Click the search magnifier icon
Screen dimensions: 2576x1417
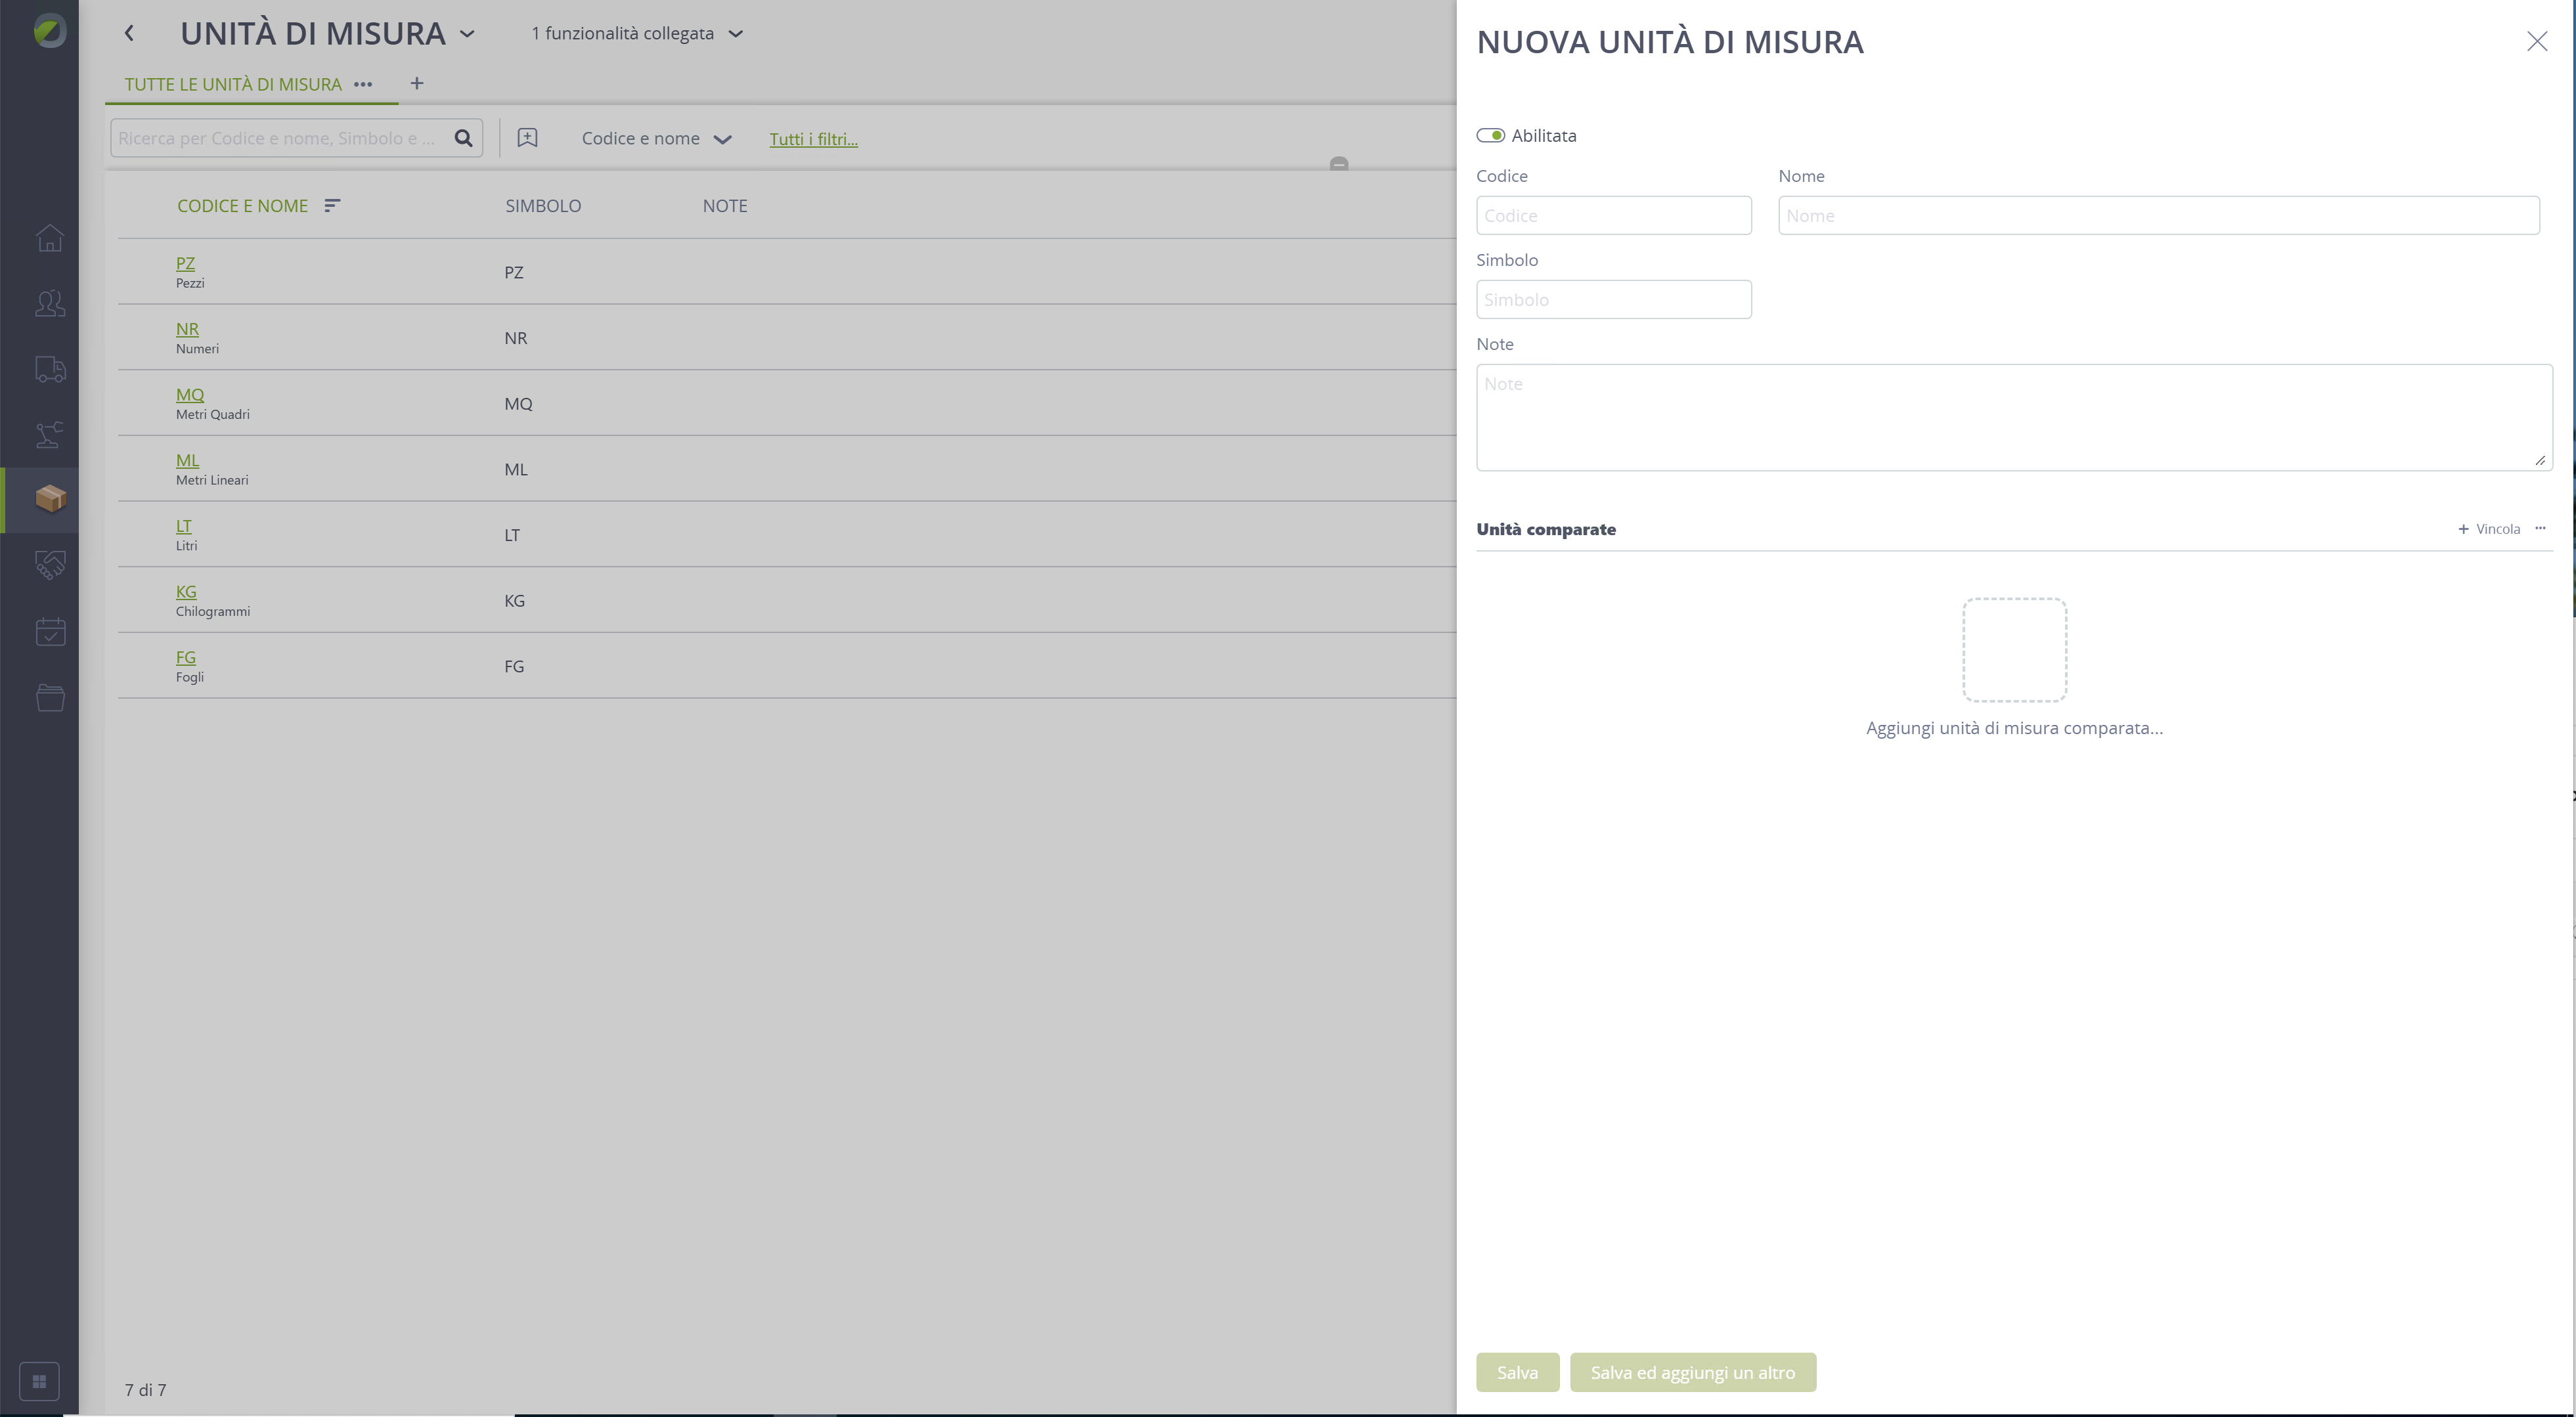463,138
